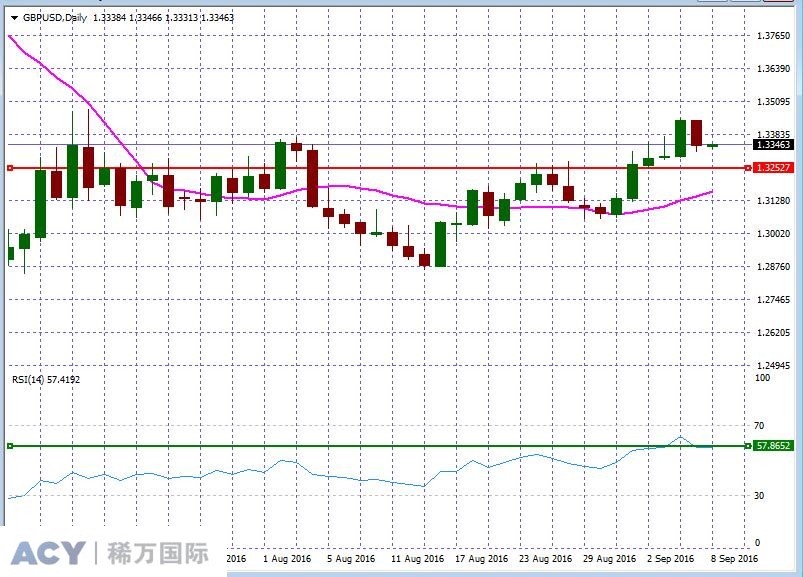Image resolution: width=803 pixels, height=577 pixels.
Task: Click the 8 Sep 2016 date label
Action: [x=734, y=559]
